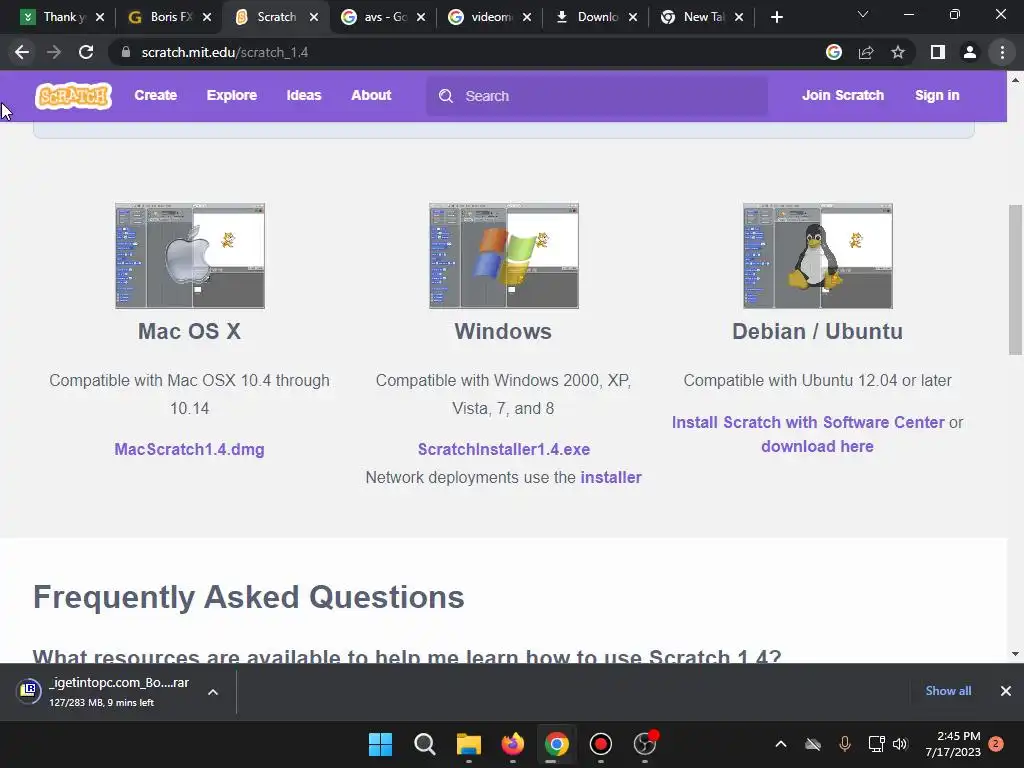Click the Scratch search field

click(x=597, y=96)
